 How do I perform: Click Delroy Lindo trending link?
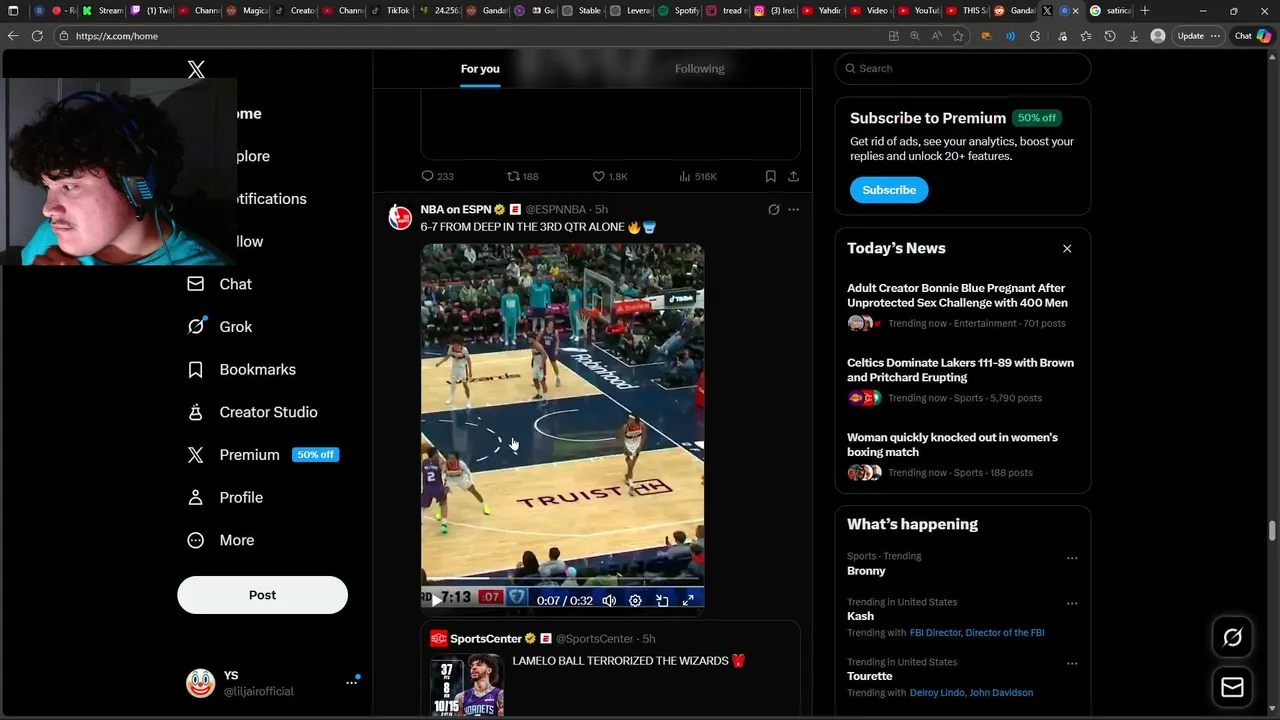click(x=937, y=693)
